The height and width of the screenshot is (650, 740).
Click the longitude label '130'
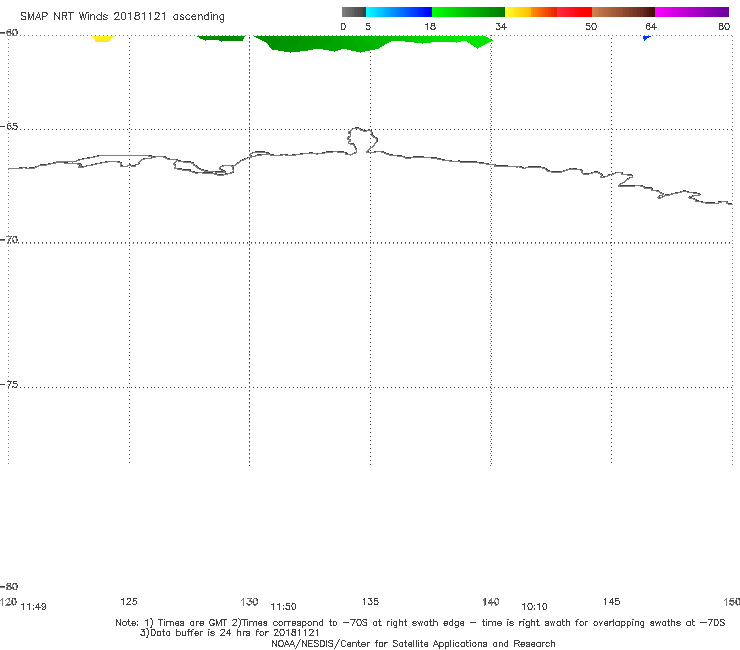[x=249, y=601]
